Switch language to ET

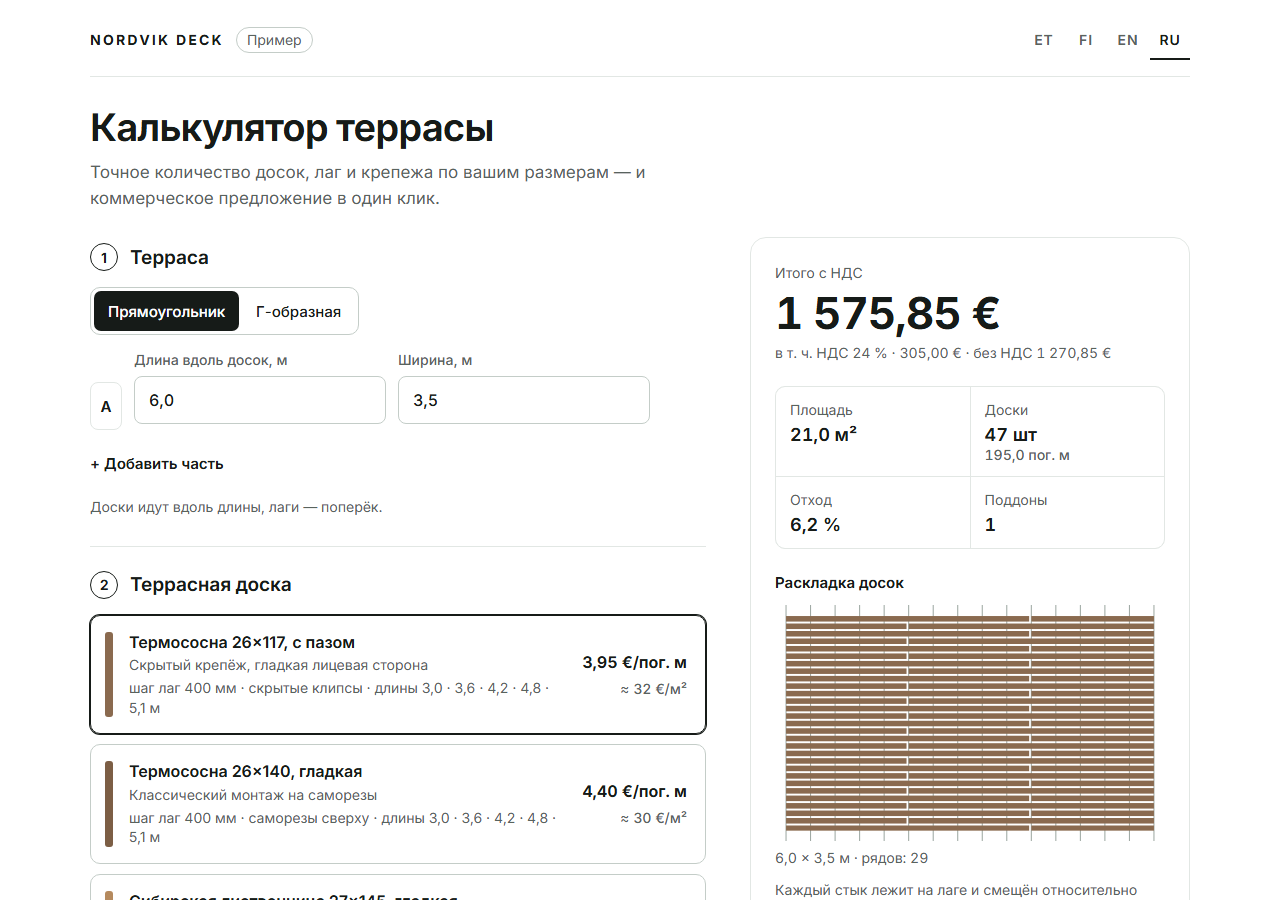(x=1043, y=41)
